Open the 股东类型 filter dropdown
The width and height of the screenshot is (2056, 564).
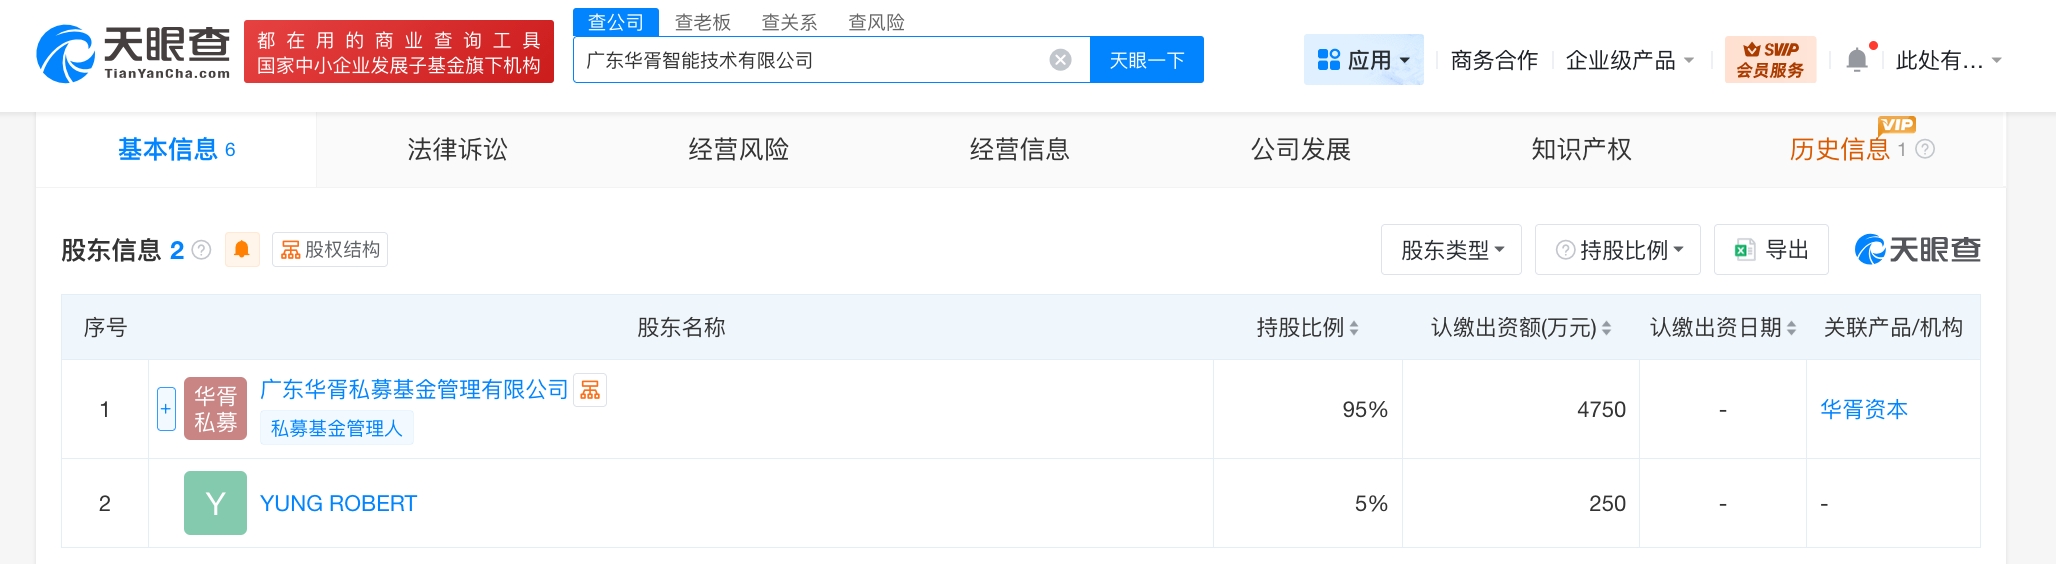click(x=1451, y=250)
